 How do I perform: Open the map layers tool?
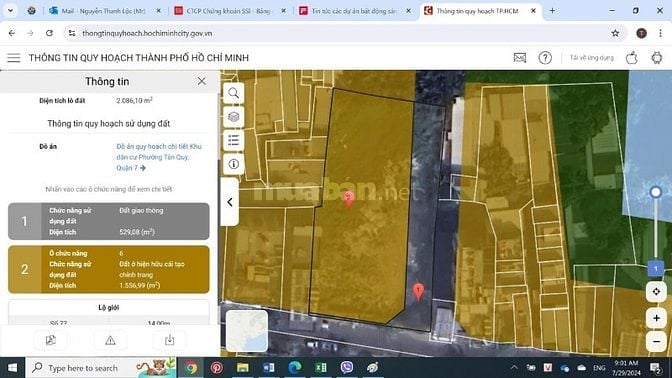[x=234, y=117]
